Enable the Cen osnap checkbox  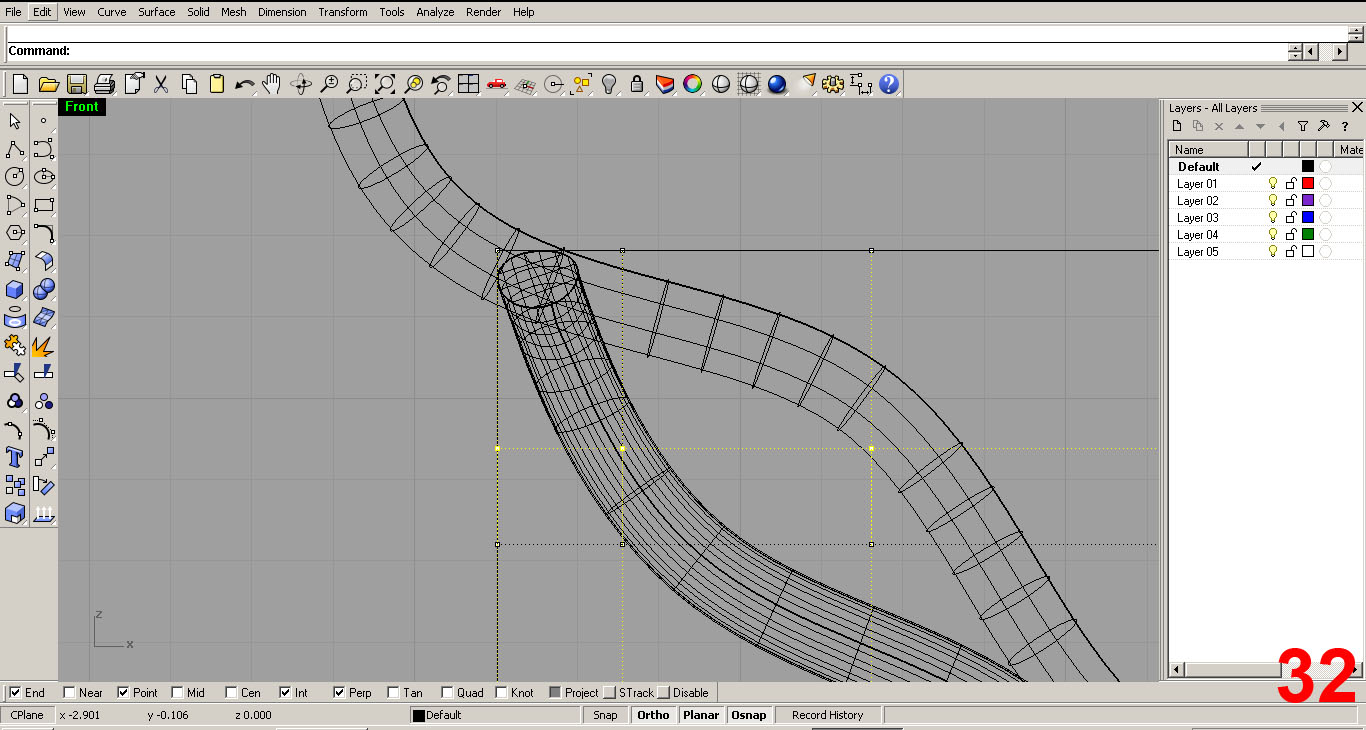click(x=231, y=692)
